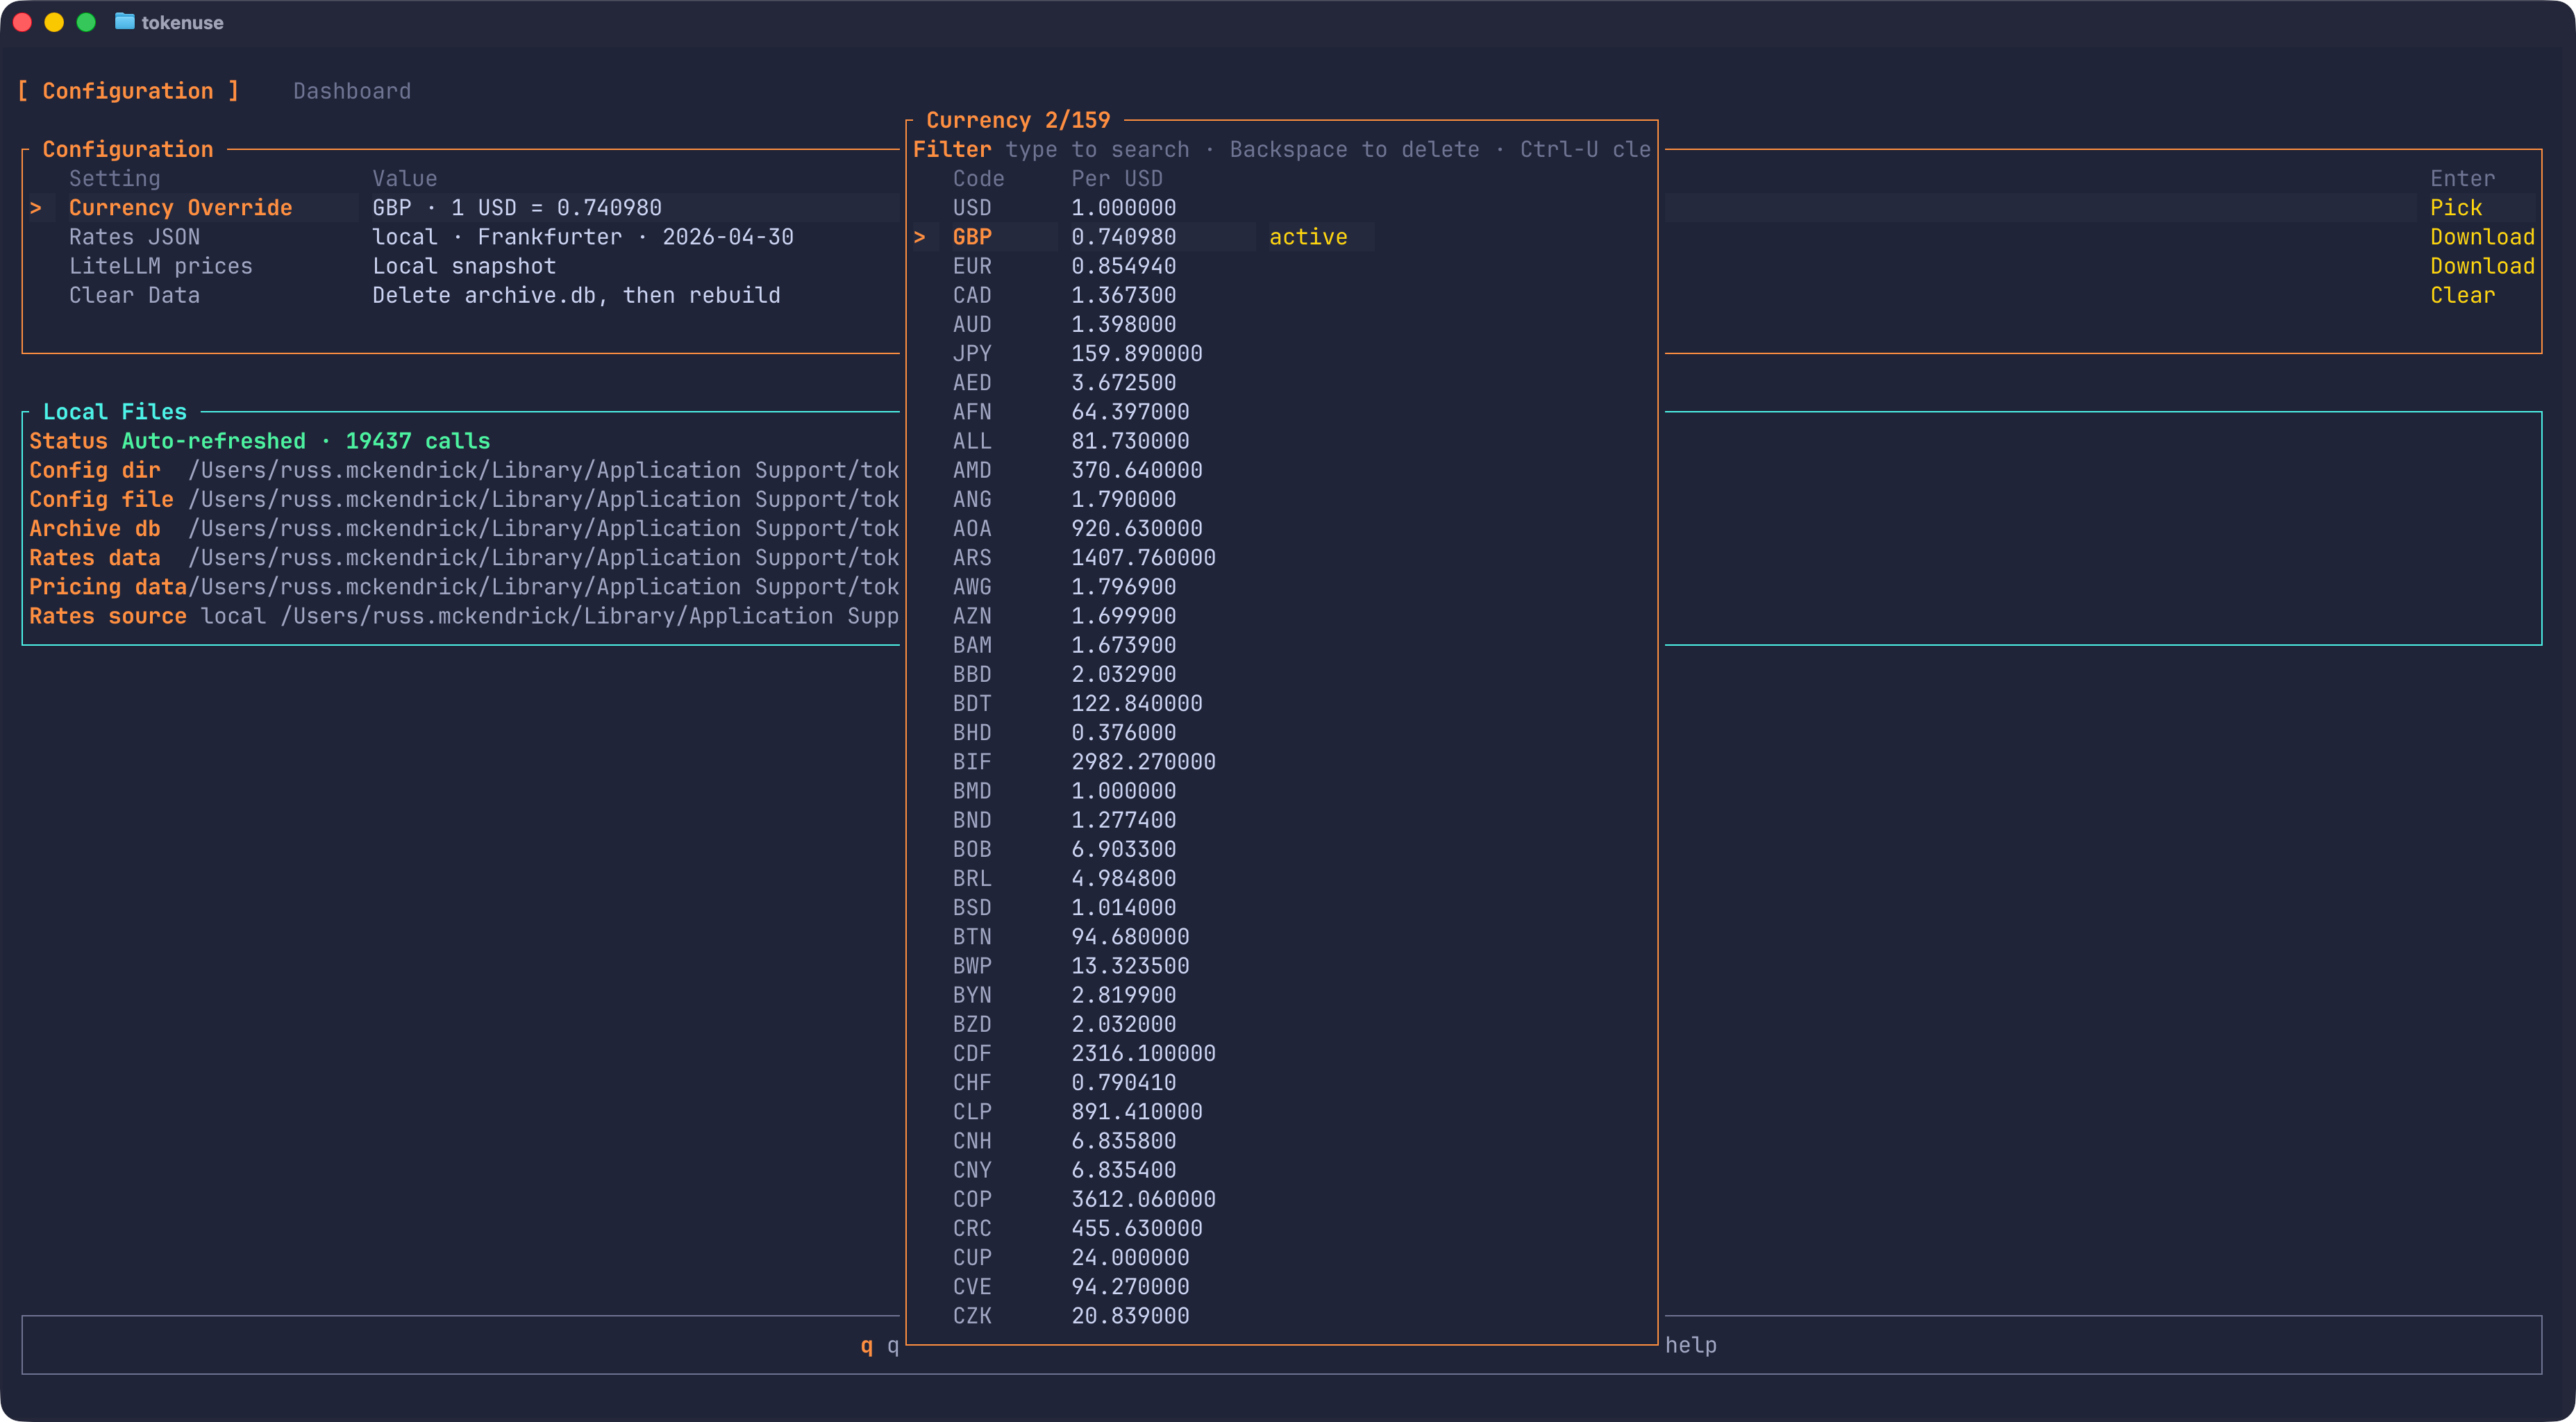Choose BHD in the currency list
Screen dimensions: 2576x1422
1281,733
